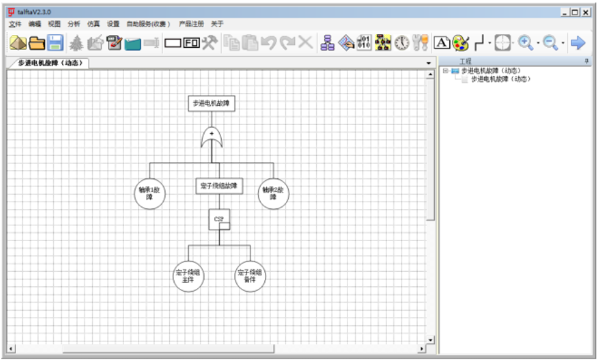Click the clock icon in toolbar
Image resolution: width=600 pixels, height=362 pixels.
[402, 43]
